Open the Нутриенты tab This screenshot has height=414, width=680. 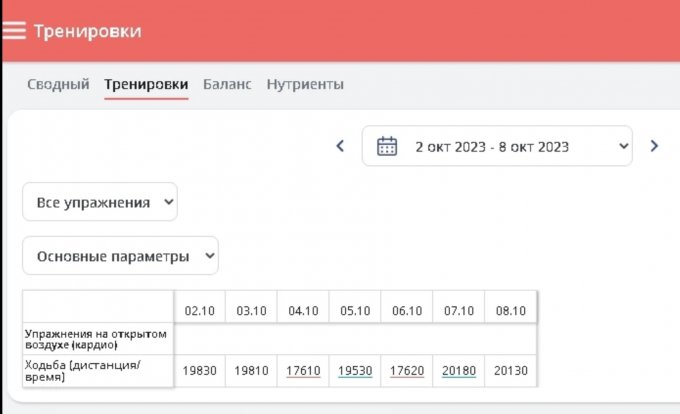(x=305, y=85)
